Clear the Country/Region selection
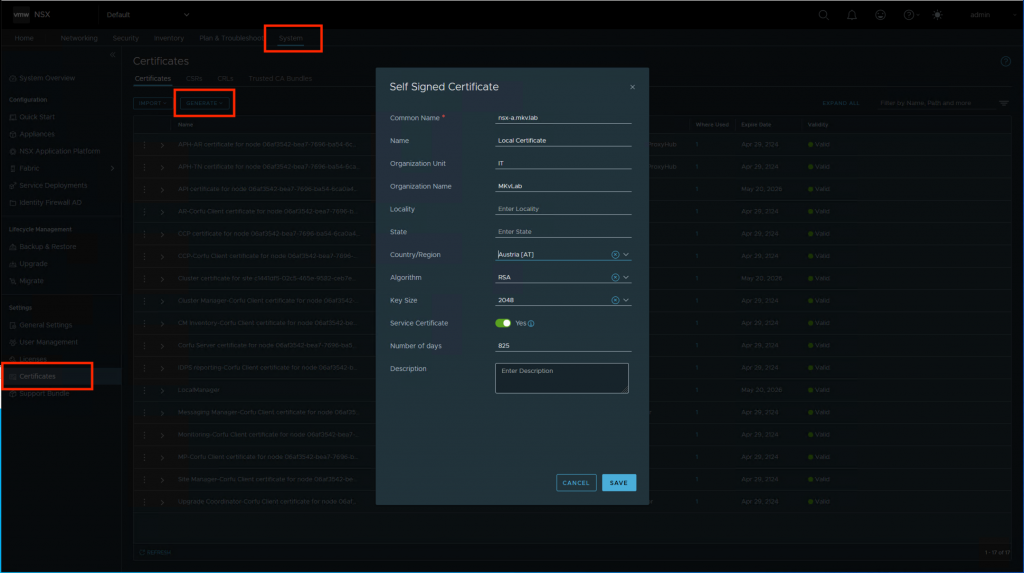The height and width of the screenshot is (573, 1024). pyautogui.click(x=615, y=255)
